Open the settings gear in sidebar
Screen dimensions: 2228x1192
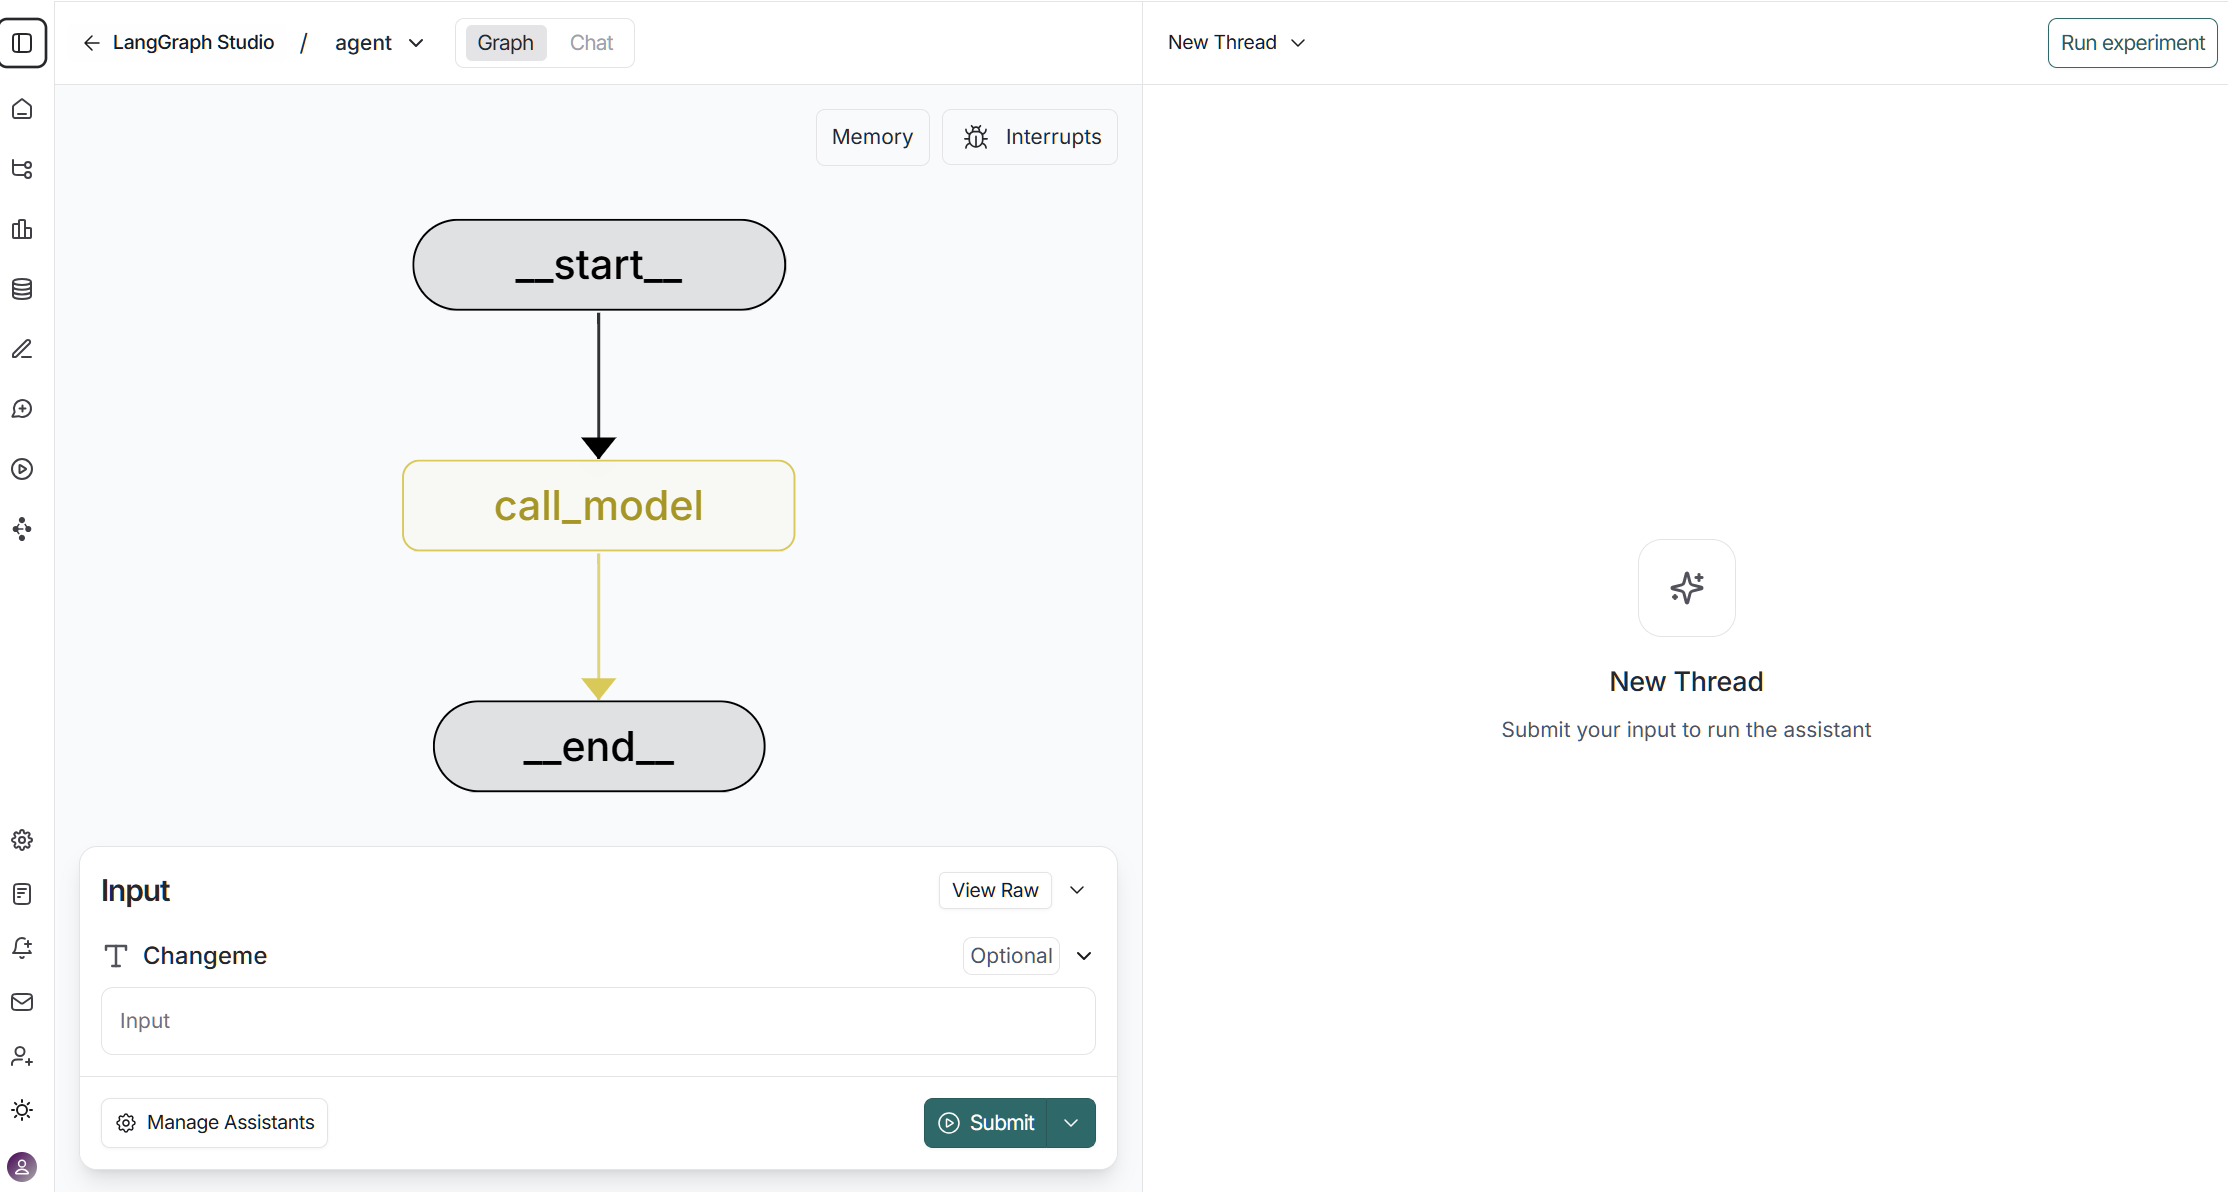coord(22,840)
